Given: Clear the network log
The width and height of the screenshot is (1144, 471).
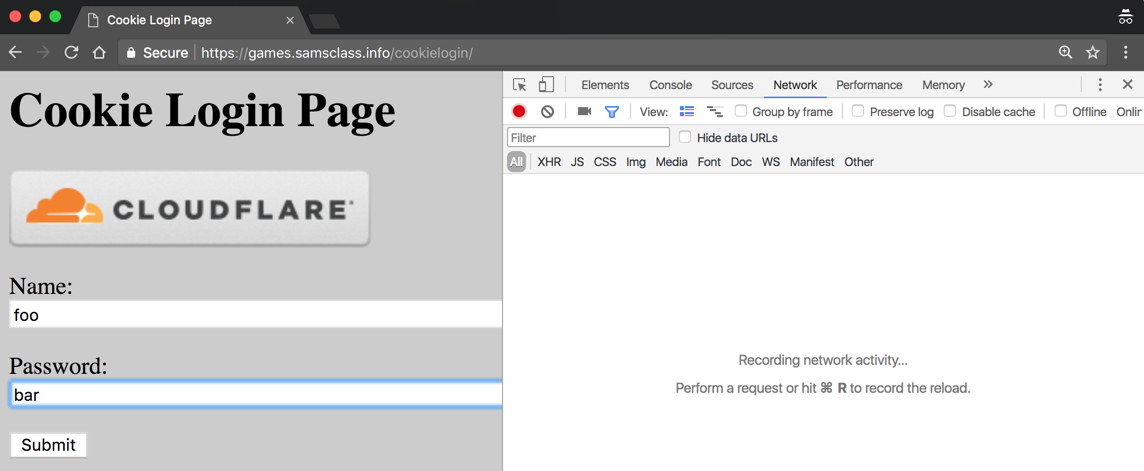Looking at the screenshot, I should (547, 112).
